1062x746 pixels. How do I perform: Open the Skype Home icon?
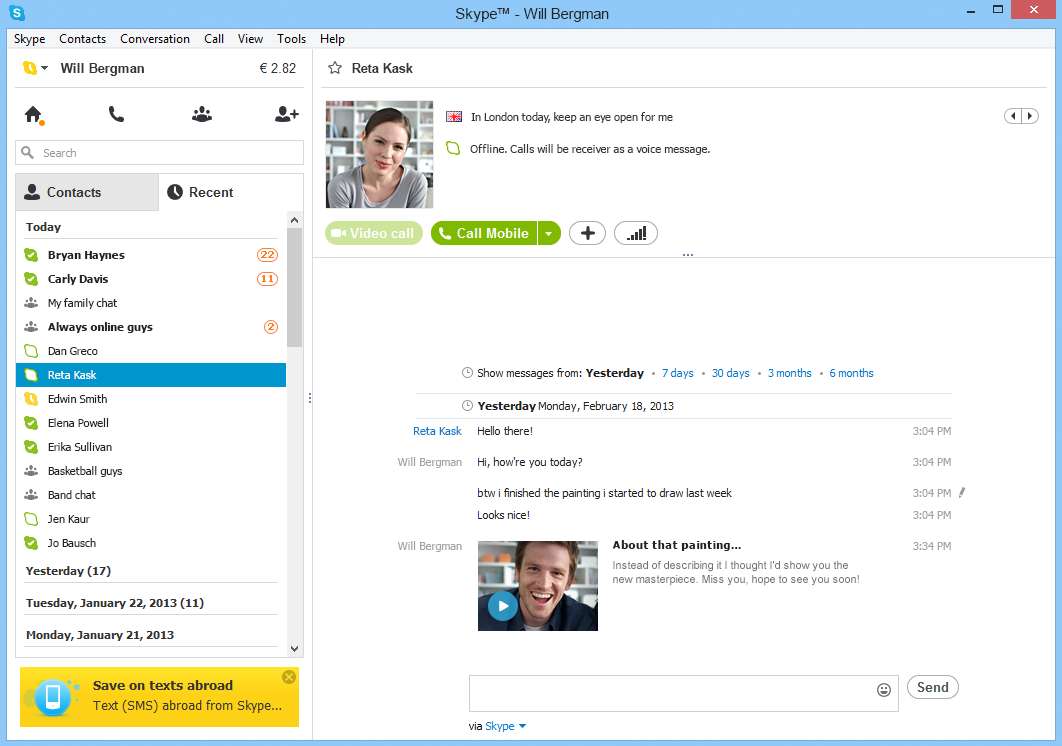(34, 115)
